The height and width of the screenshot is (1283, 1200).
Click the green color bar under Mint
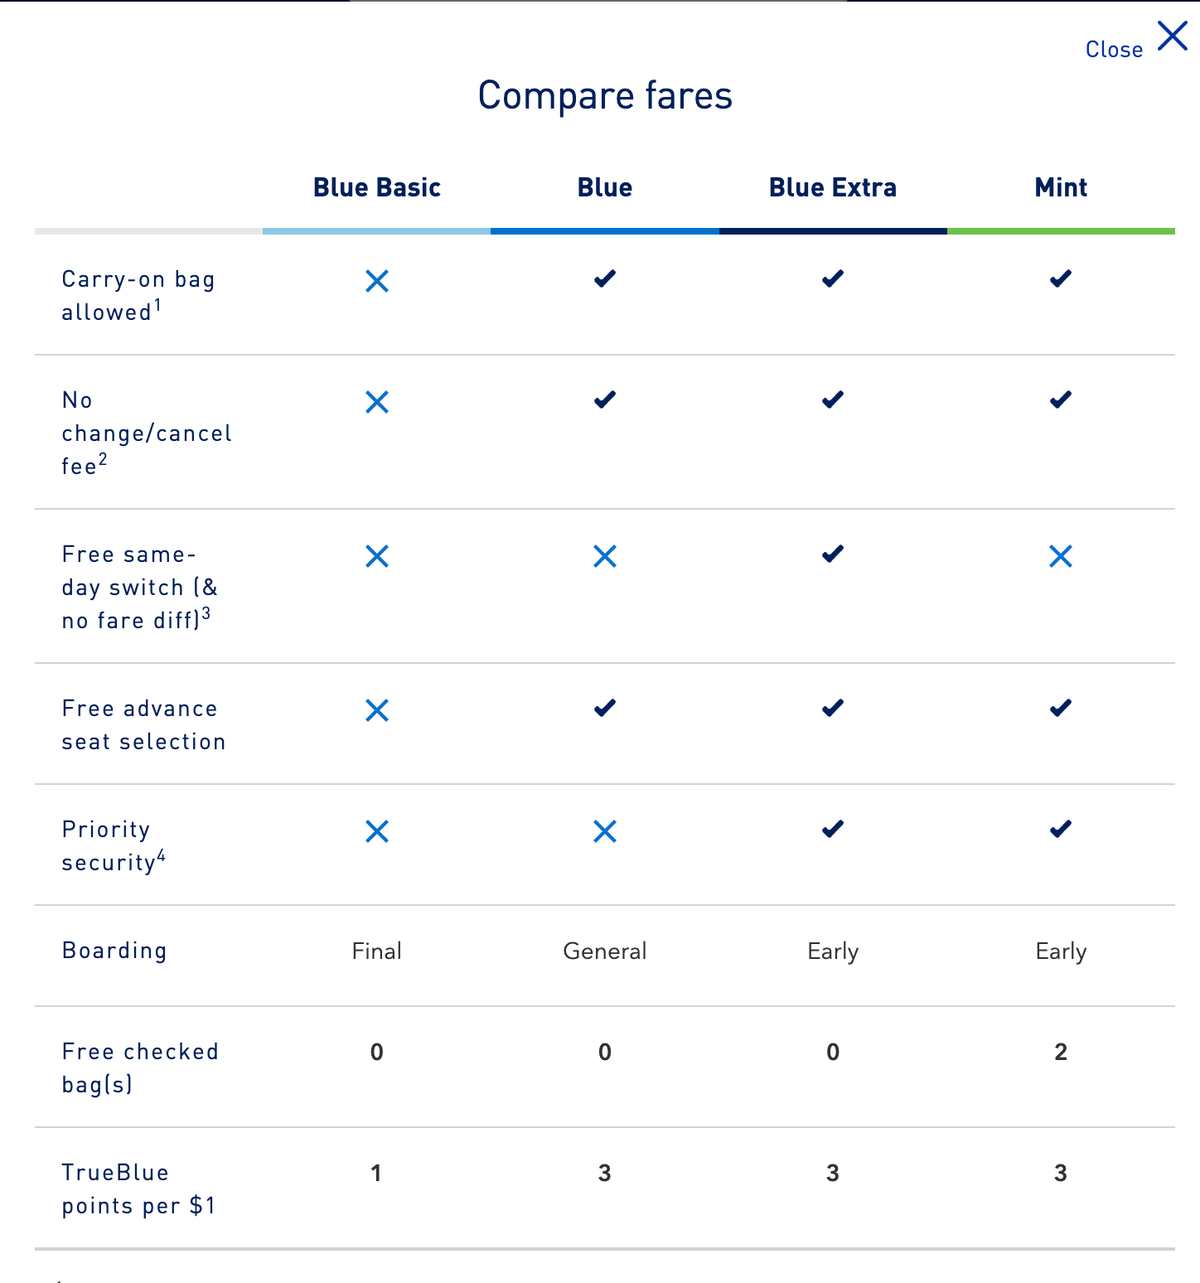point(1061,231)
